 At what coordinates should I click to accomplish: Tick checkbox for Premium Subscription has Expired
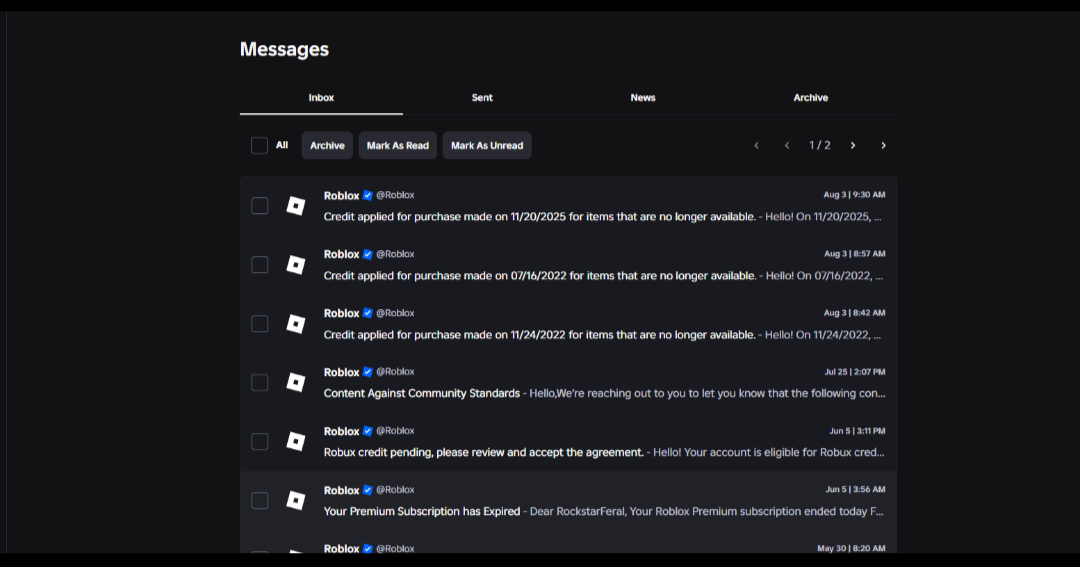coord(260,500)
